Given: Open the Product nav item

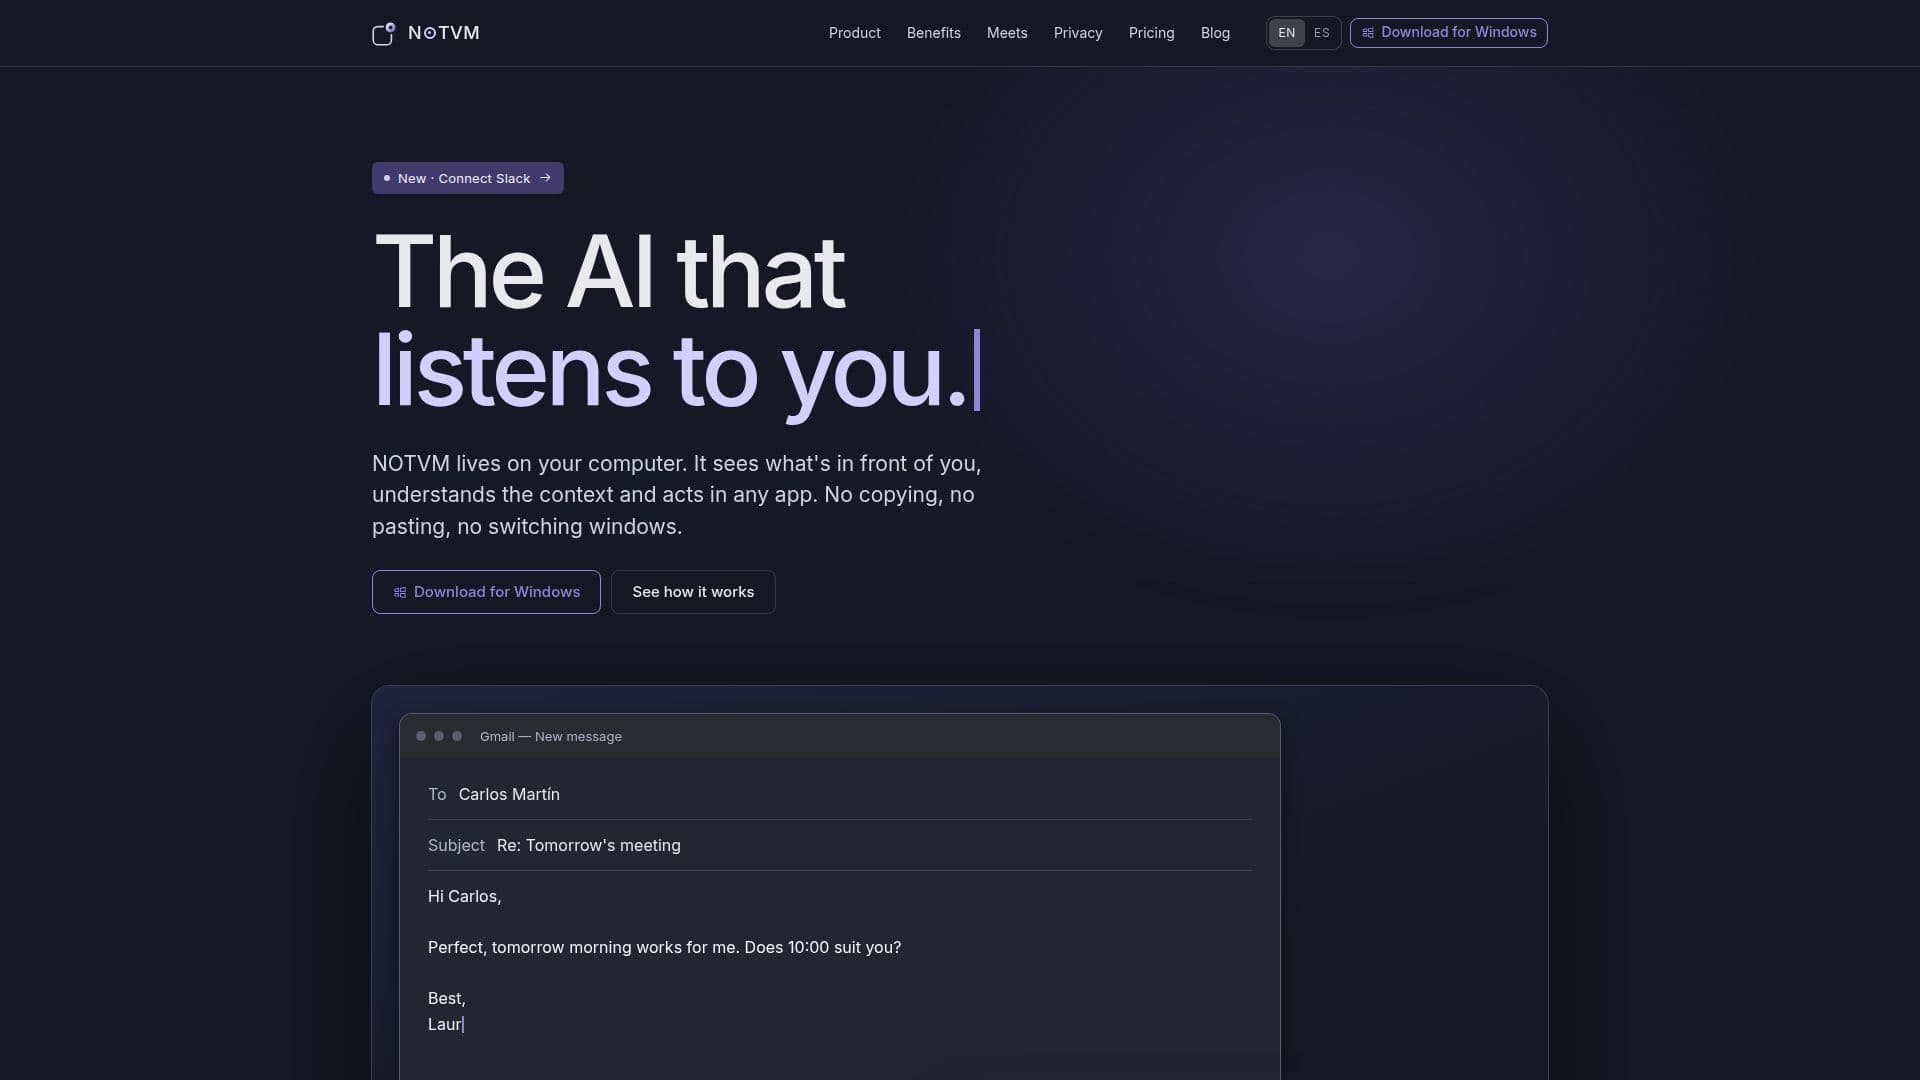Looking at the screenshot, I should [855, 33].
